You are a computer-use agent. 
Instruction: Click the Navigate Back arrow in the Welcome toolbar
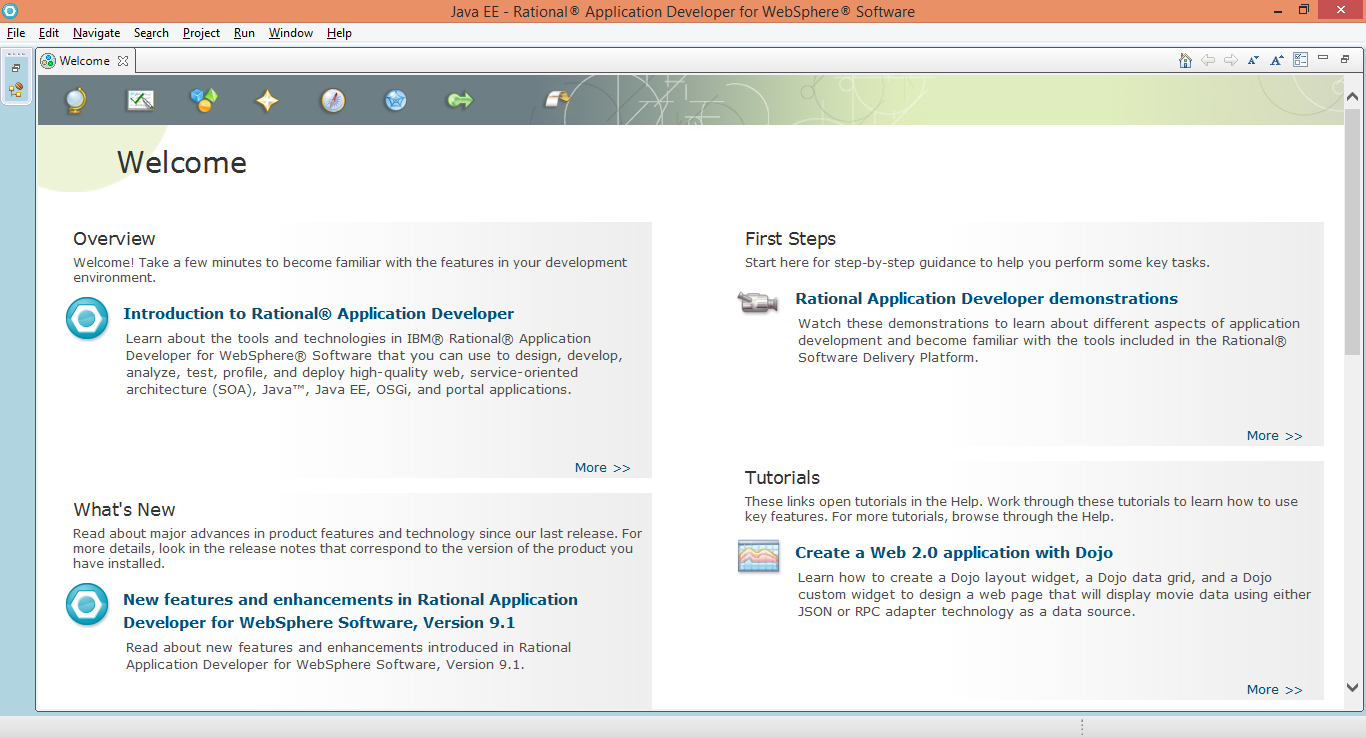[x=1208, y=60]
